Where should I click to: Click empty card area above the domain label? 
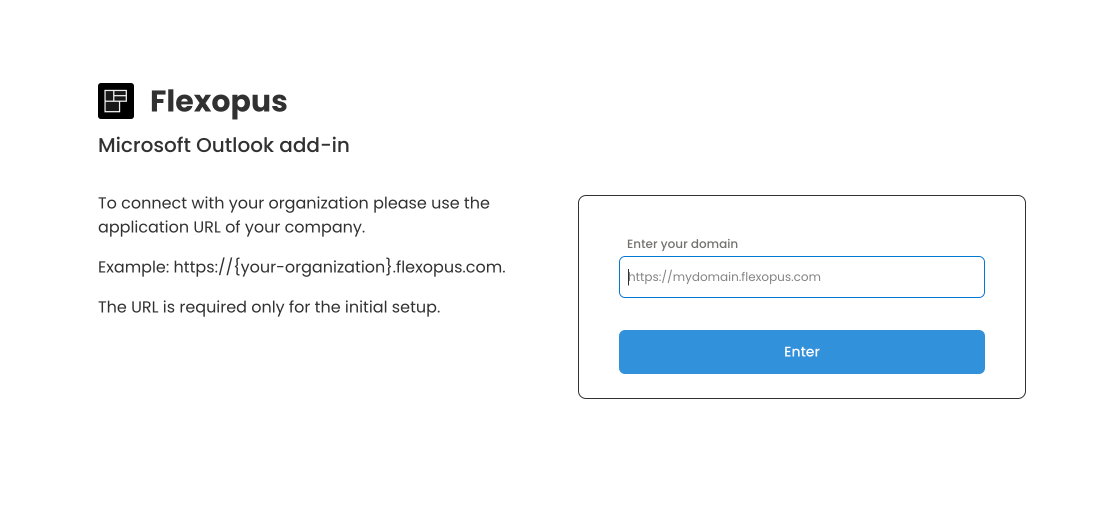click(x=801, y=216)
